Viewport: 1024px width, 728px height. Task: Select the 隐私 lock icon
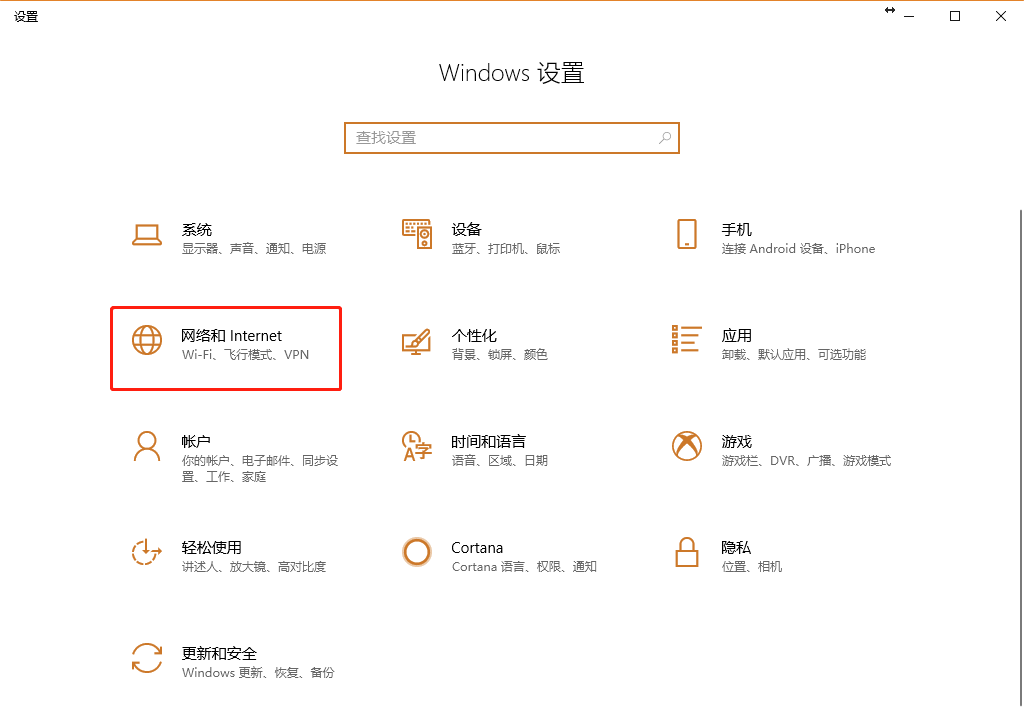tap(687, 553)
